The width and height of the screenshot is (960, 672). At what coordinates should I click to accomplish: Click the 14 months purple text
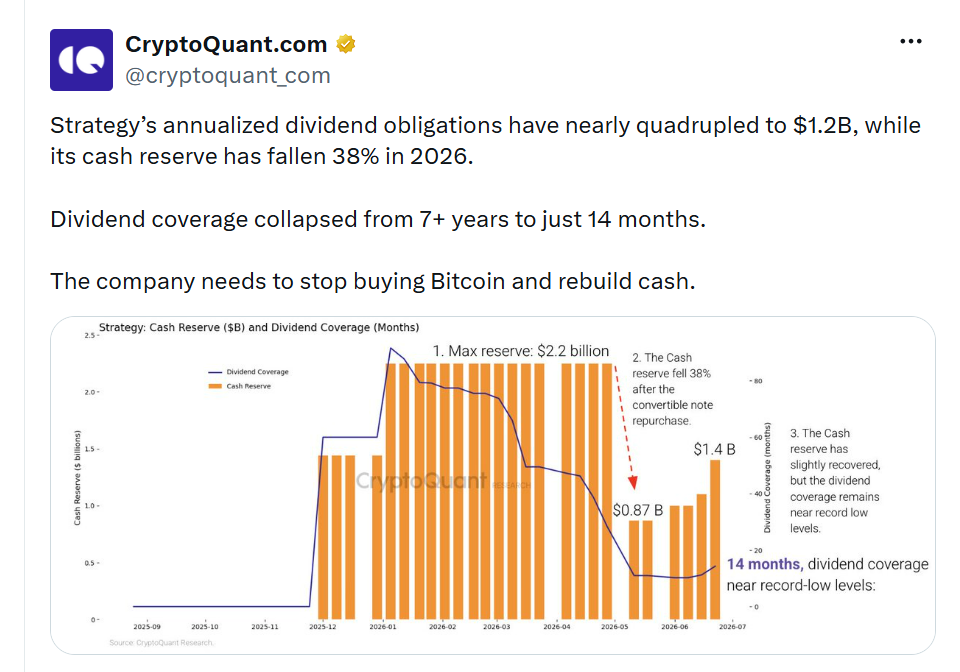click(763, 564)
